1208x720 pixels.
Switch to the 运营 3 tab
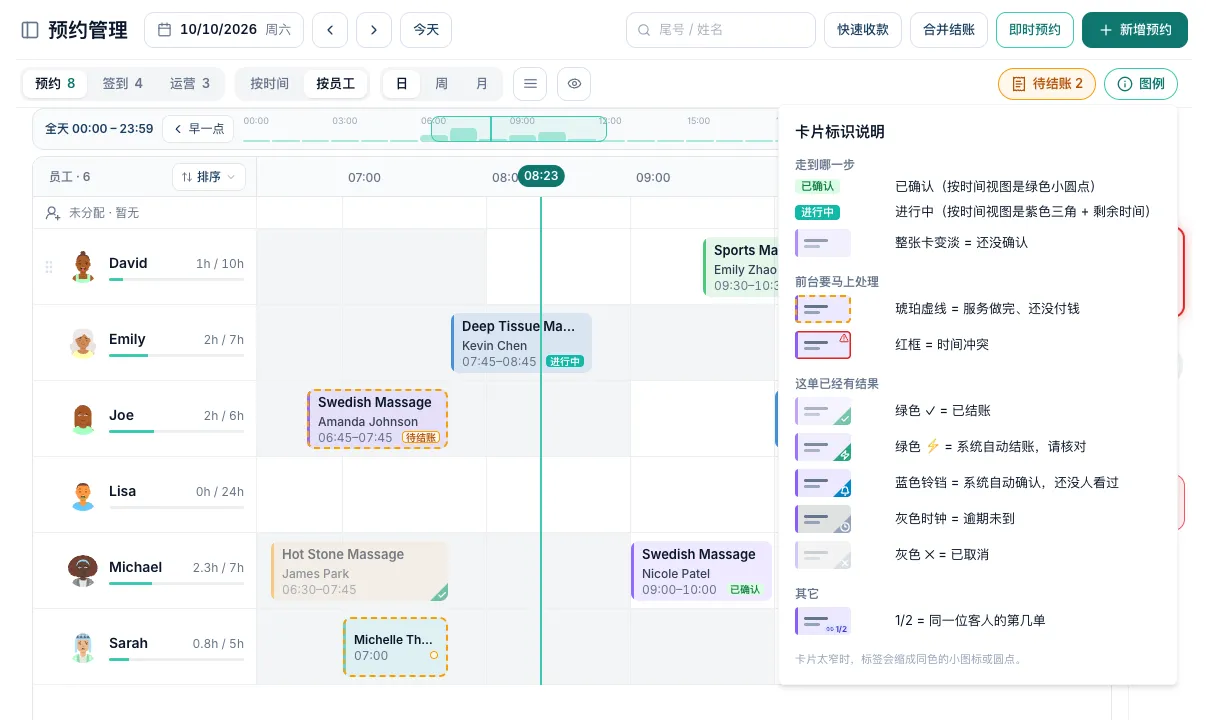click(x=190, y=84)
